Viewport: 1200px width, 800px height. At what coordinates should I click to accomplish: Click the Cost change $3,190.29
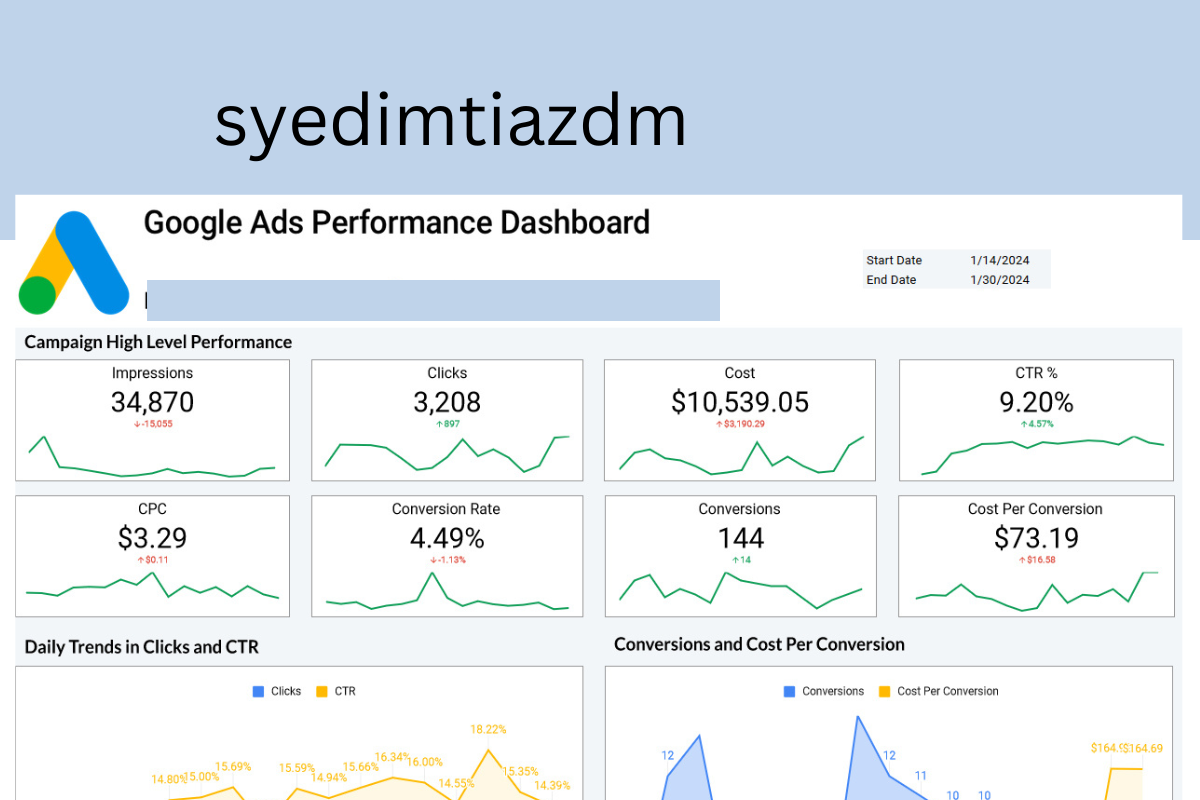[x=740, y=424]
